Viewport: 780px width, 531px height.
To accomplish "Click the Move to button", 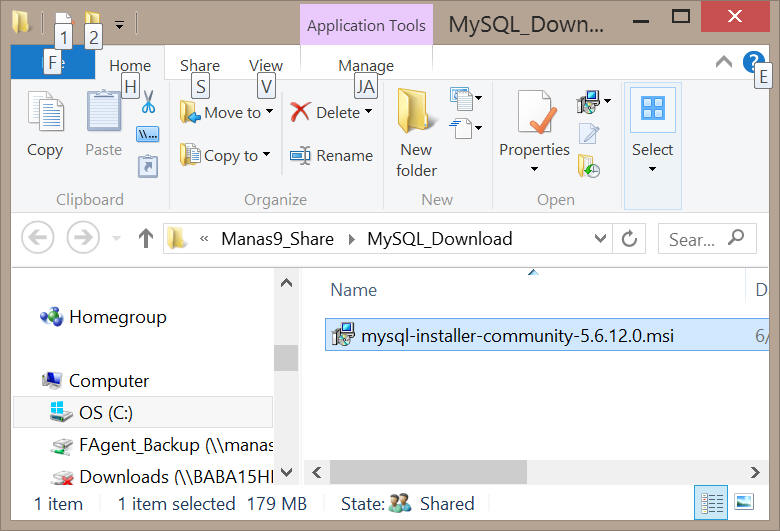I will tap(226, 112).
